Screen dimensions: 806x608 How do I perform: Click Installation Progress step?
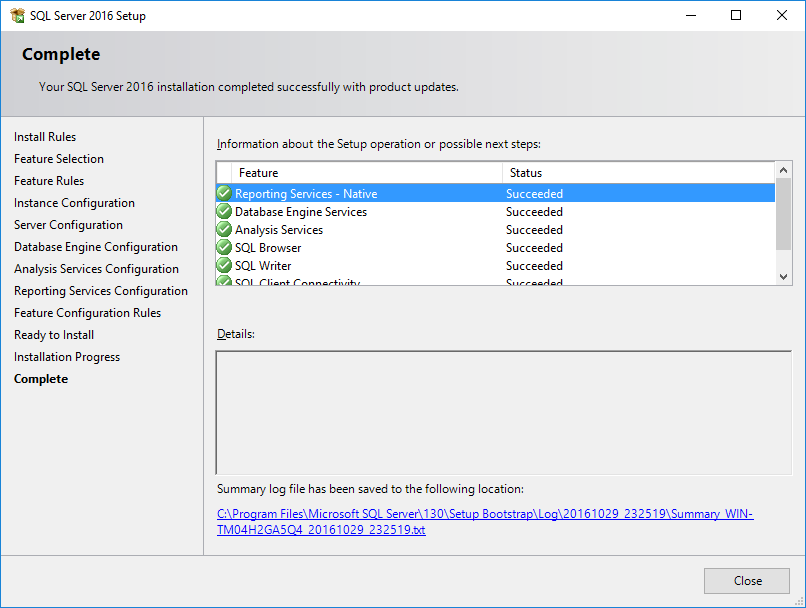pyautogui.click(x=67, y=357)
